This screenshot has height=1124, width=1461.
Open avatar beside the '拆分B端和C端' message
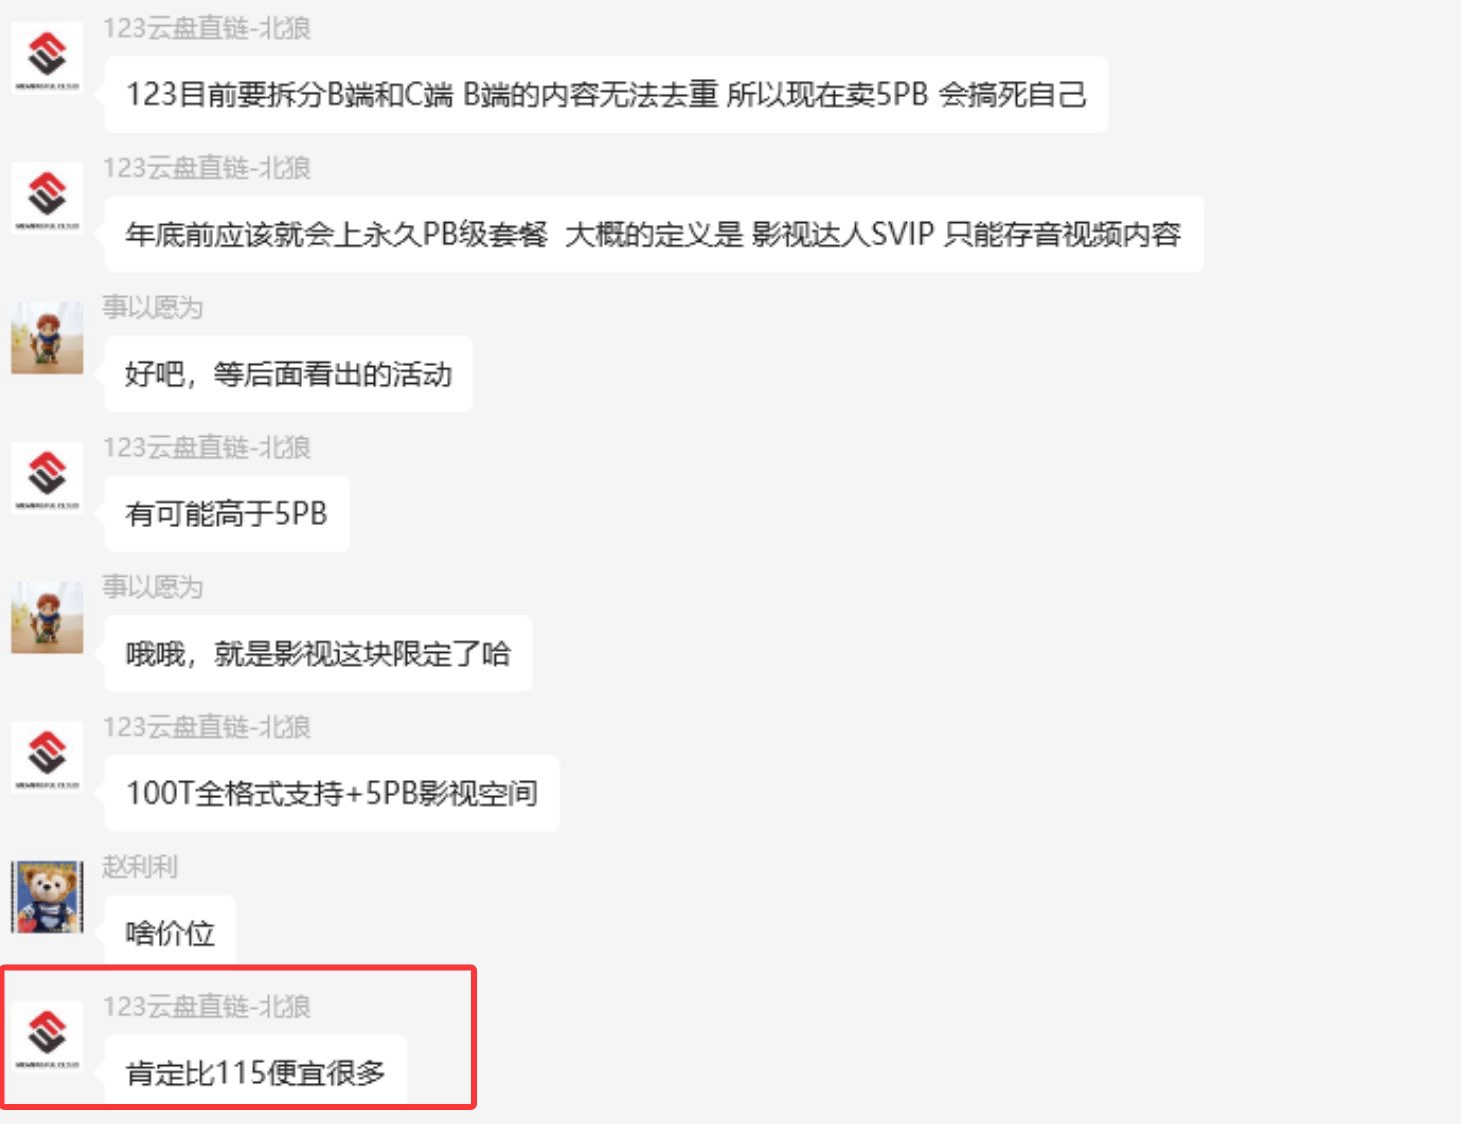[x=47, y=58]
